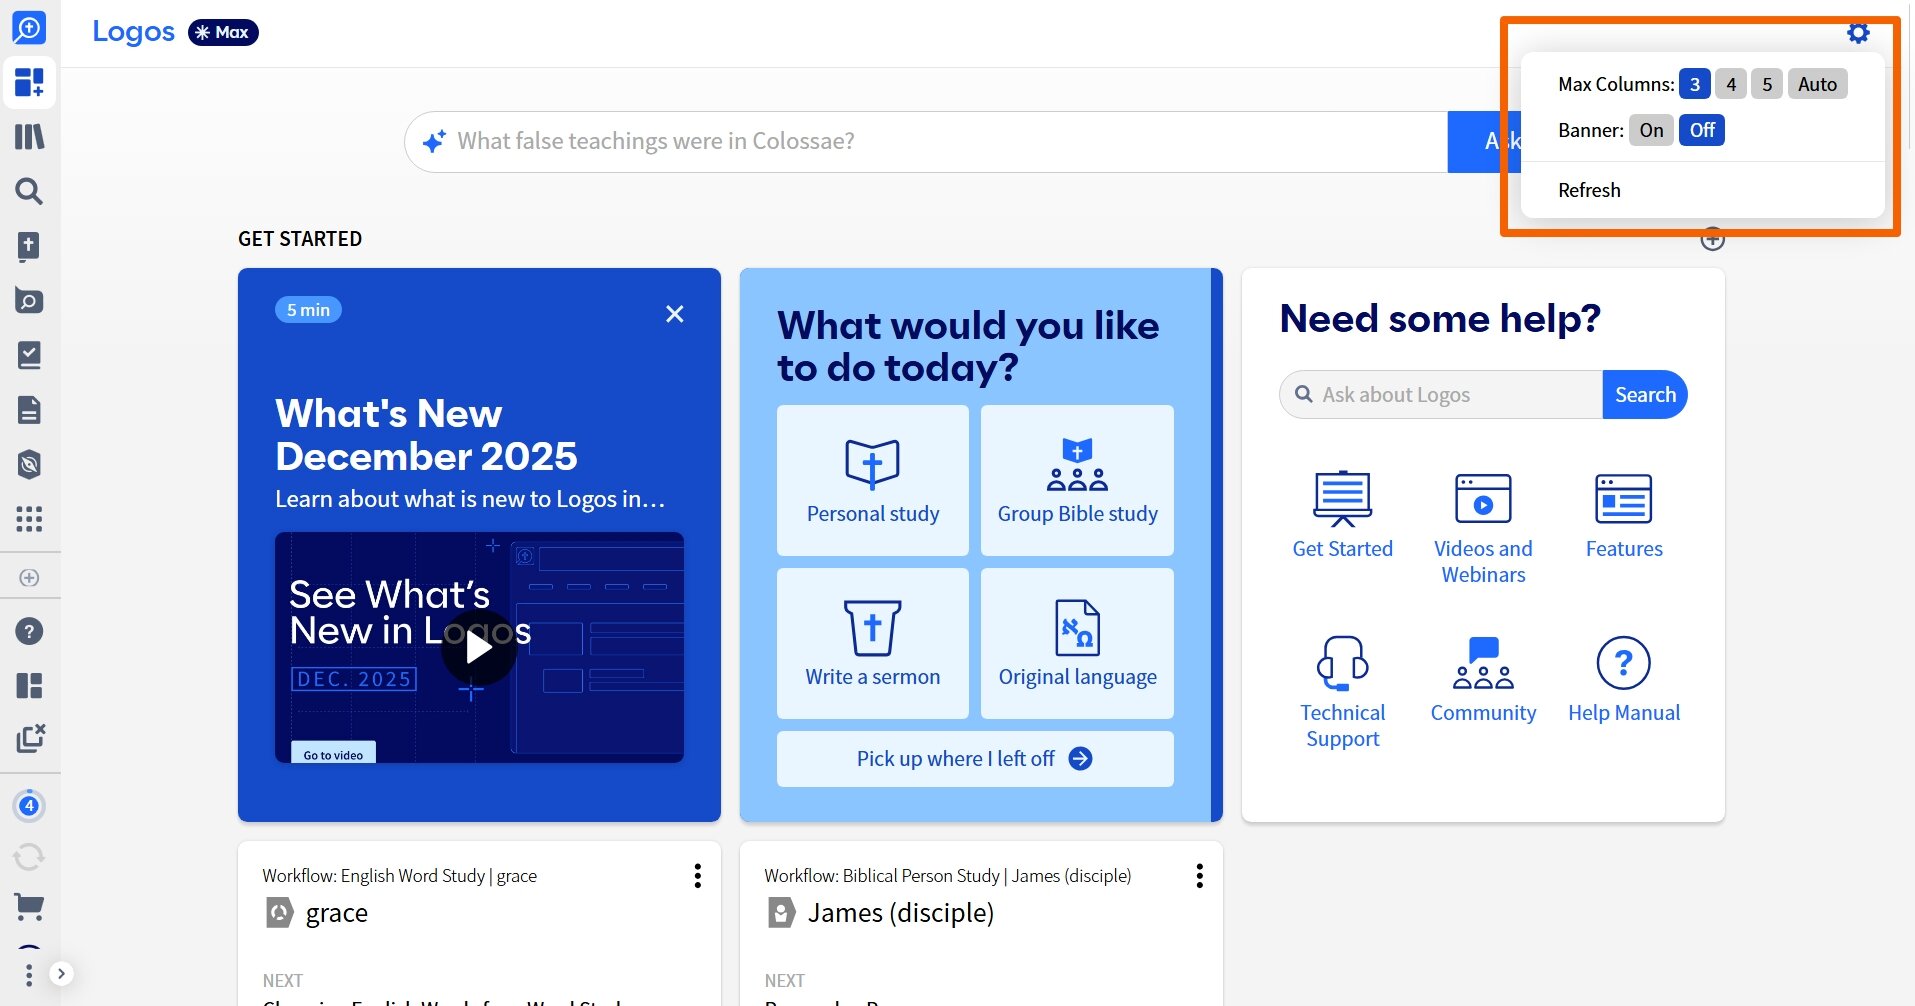The image size is (1915, 1006).
Task: Click the Logos wordmark link
Action: tap(133, 32)
